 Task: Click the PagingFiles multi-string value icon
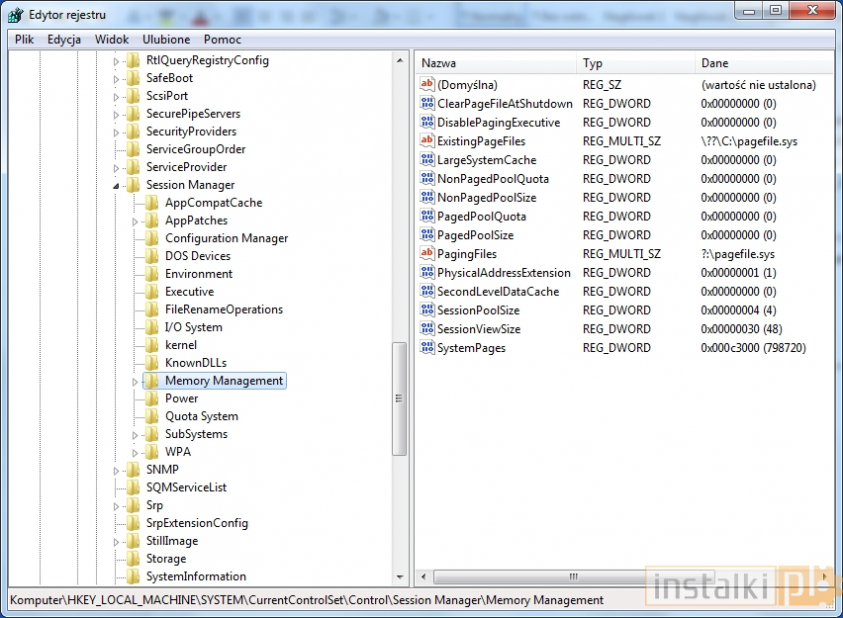click(427, 254)
